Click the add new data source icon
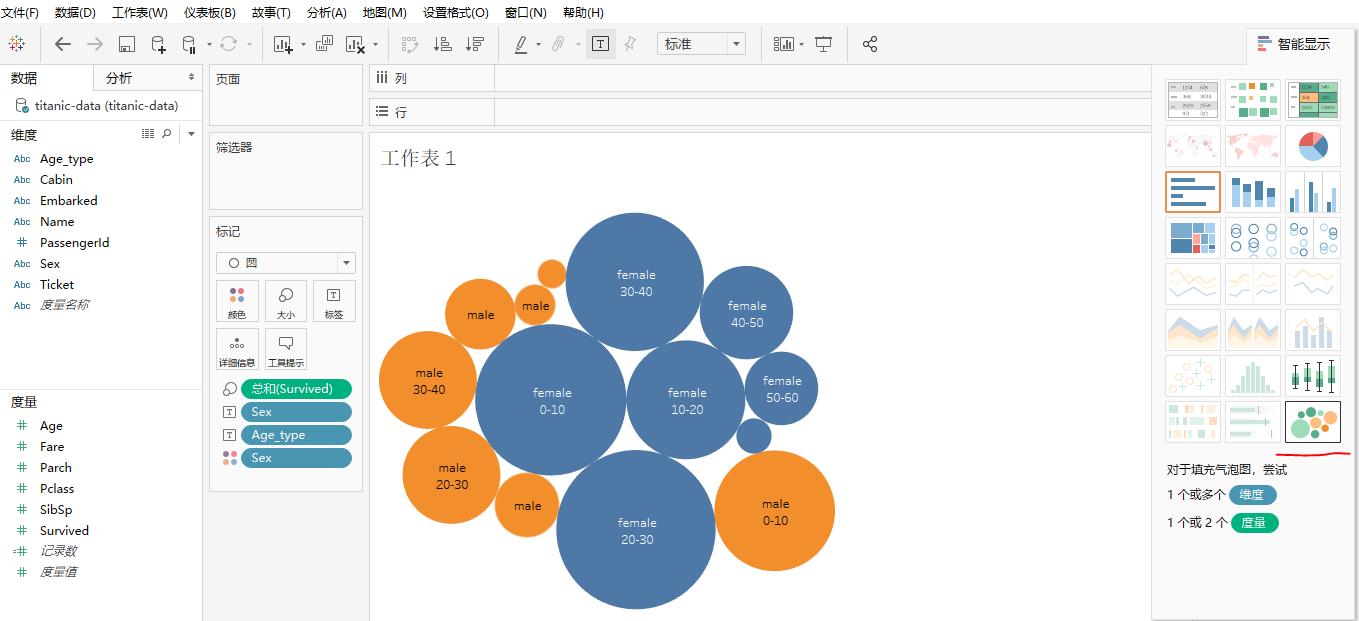The image size is (1359, 621). click(158, 44)
